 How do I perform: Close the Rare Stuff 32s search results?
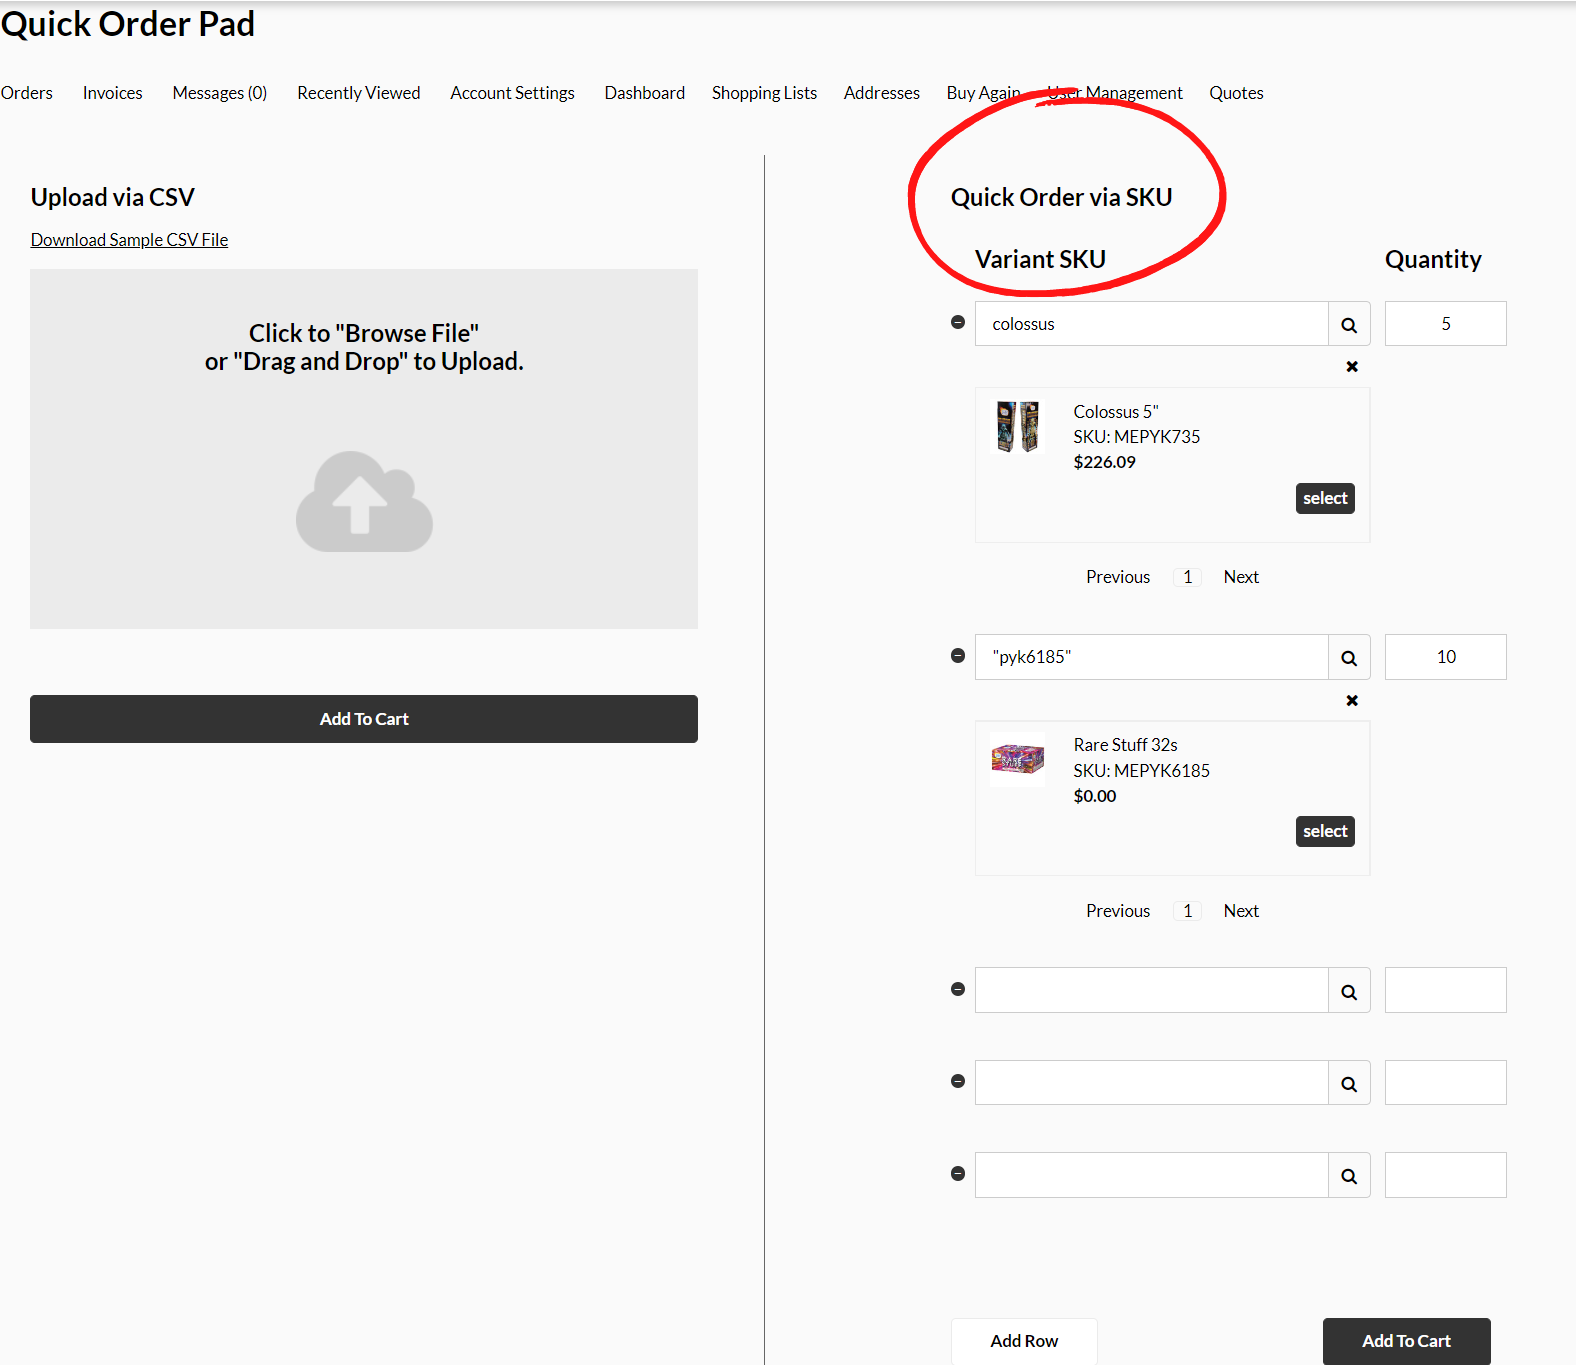click(1352, 701)
